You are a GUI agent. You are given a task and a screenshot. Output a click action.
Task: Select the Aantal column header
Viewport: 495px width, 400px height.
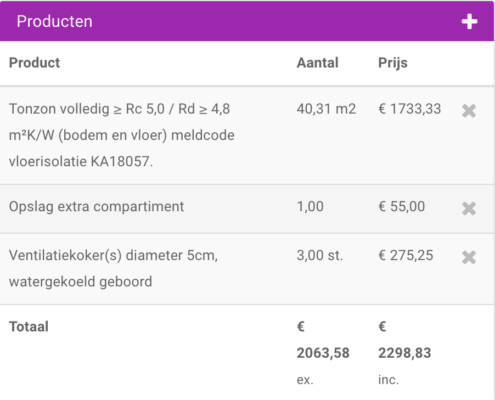pos(317,63)
